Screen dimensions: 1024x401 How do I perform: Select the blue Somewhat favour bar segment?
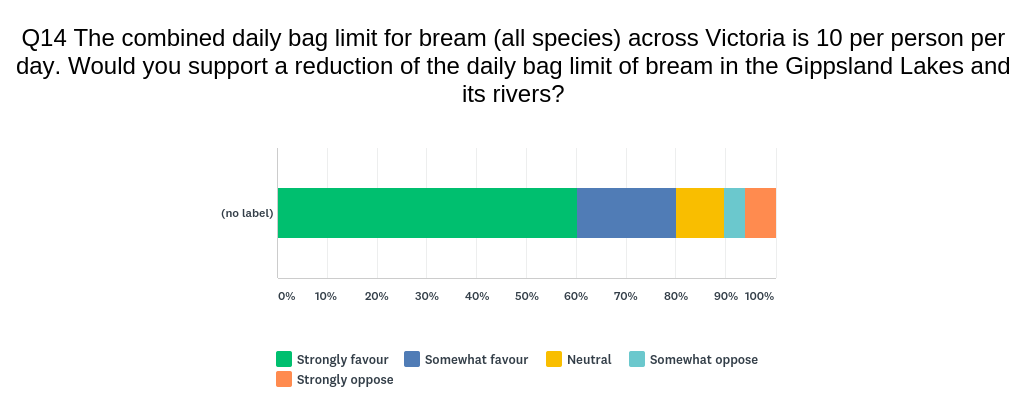(x=626, y=213)
